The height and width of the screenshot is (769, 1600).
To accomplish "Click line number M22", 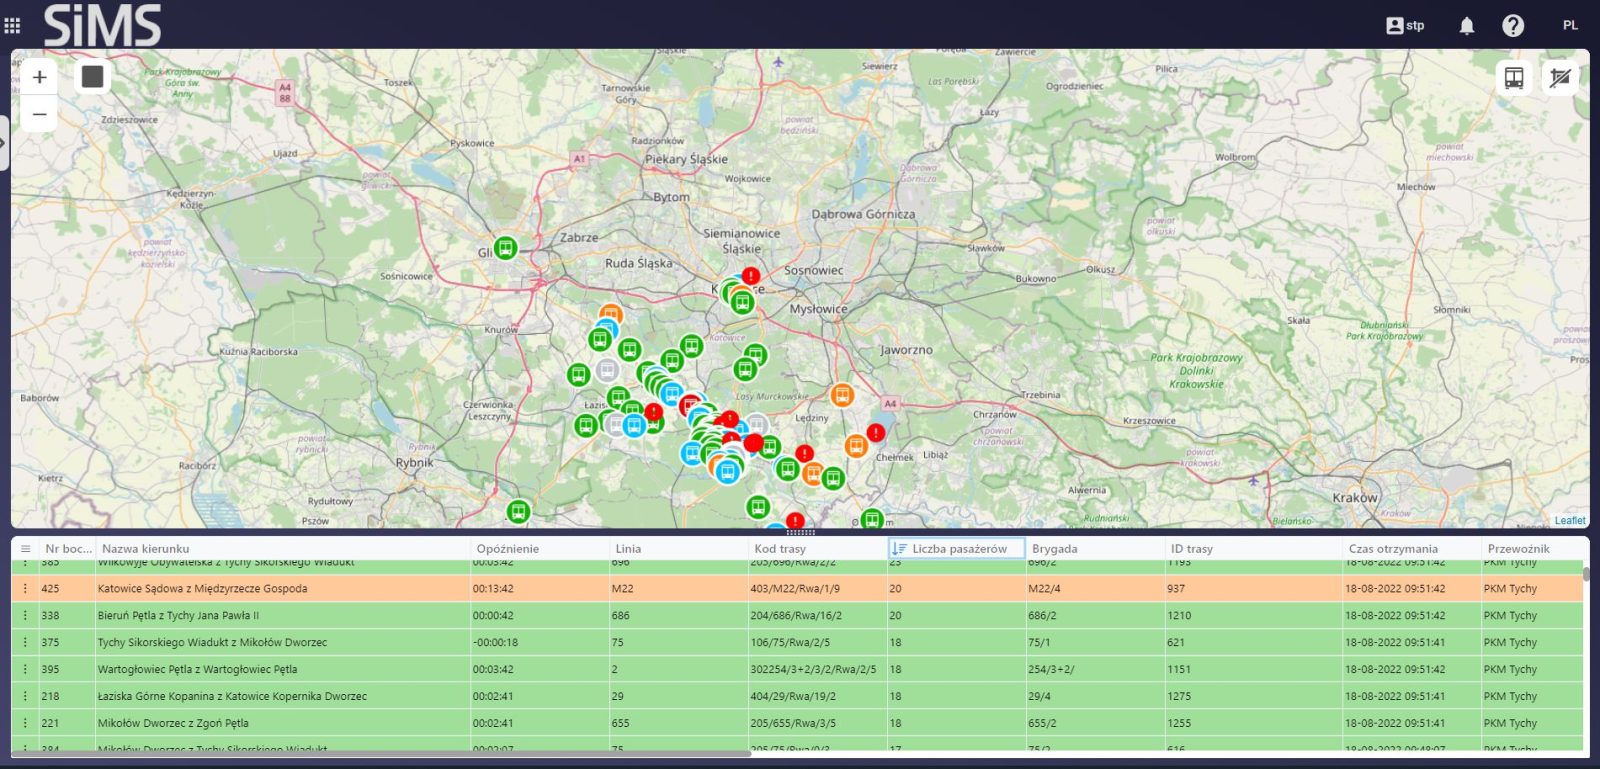I will (622, 588).
